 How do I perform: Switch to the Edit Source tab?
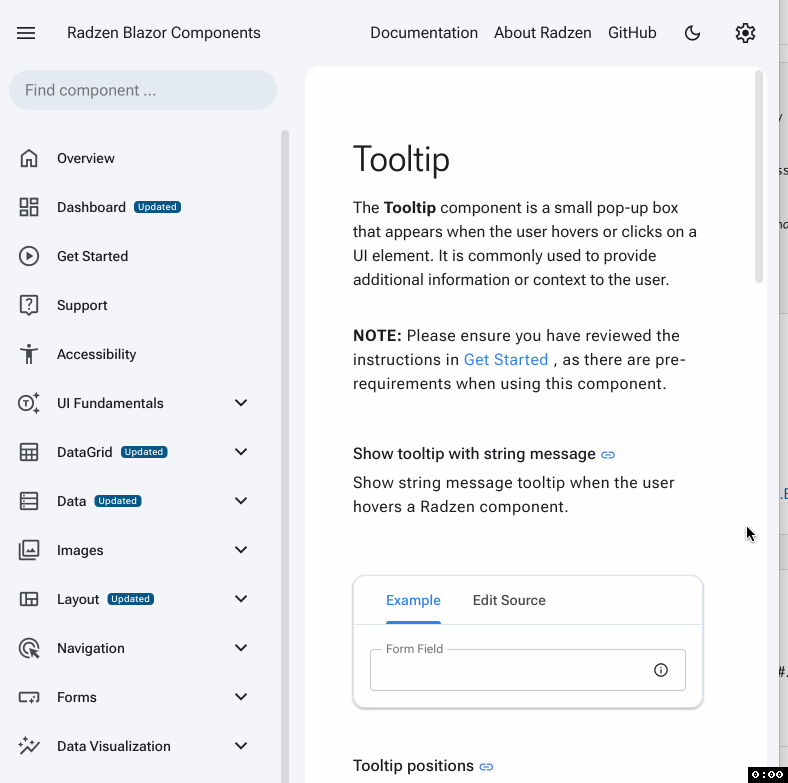pos(509,600)
